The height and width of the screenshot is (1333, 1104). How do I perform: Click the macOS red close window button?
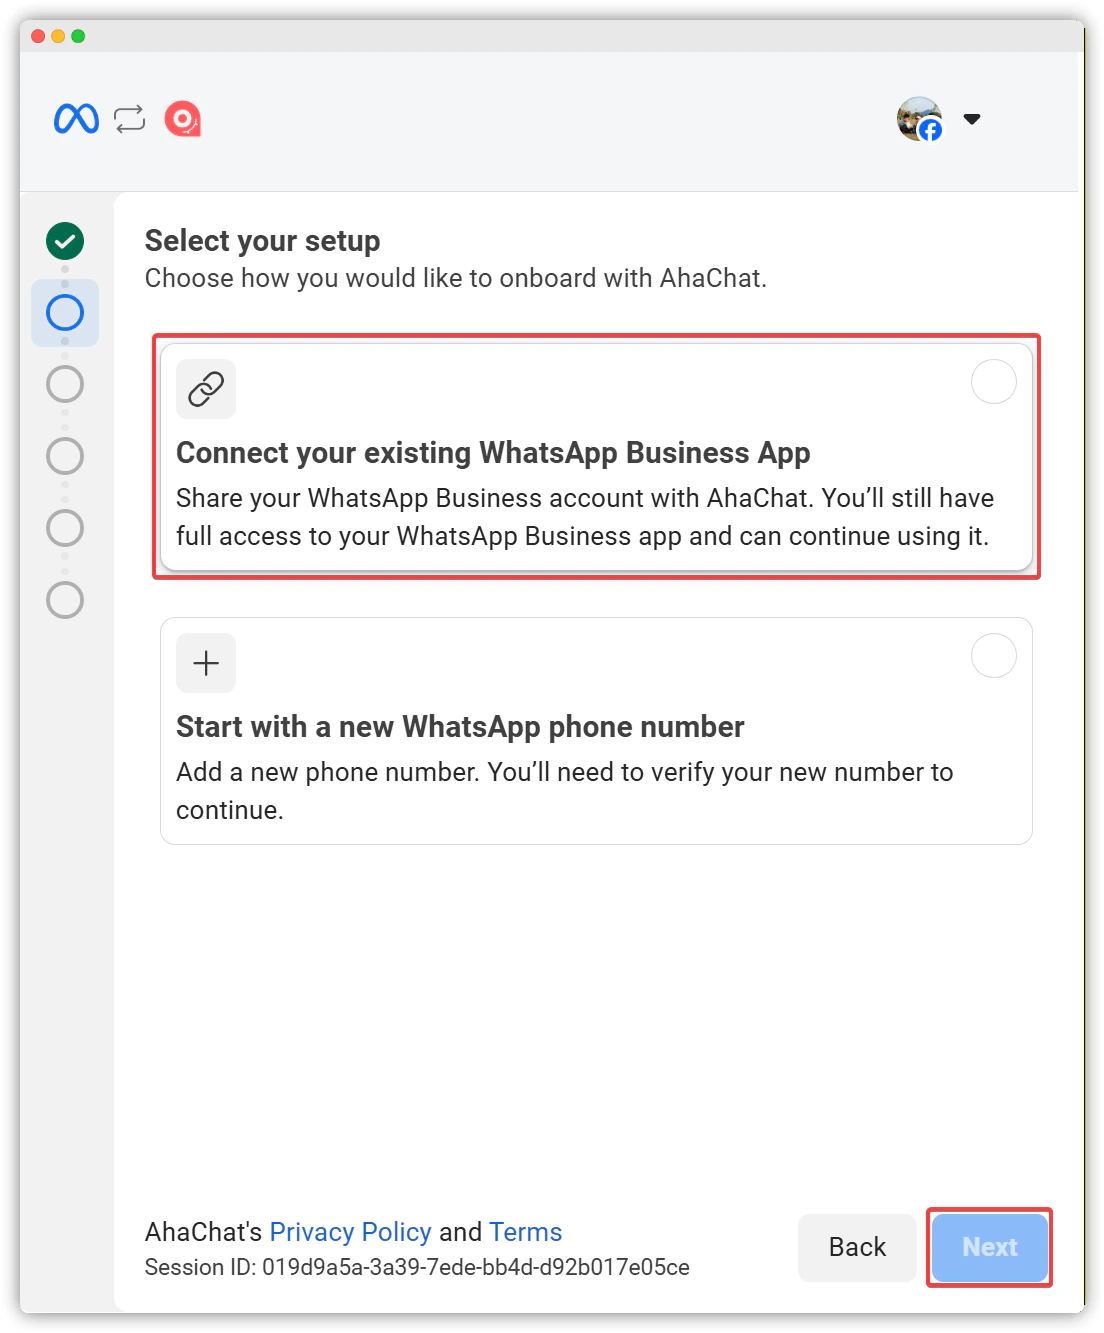[x=38, y=36]
